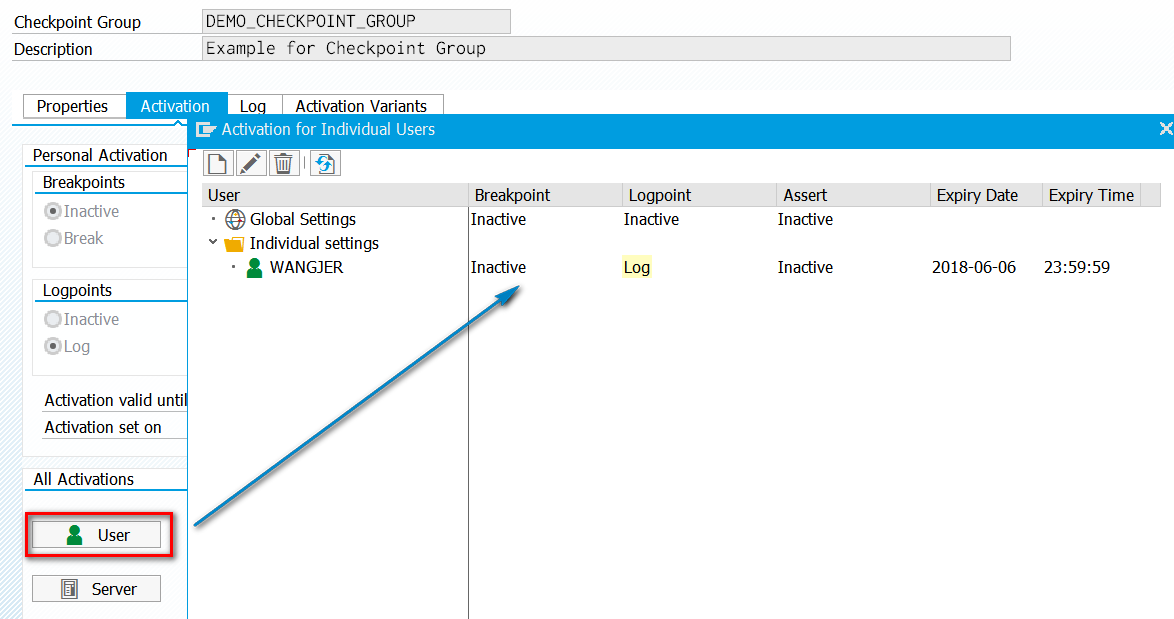Open the Properties tab
The image size is (1174, 619).
click(x=73, y=106)
